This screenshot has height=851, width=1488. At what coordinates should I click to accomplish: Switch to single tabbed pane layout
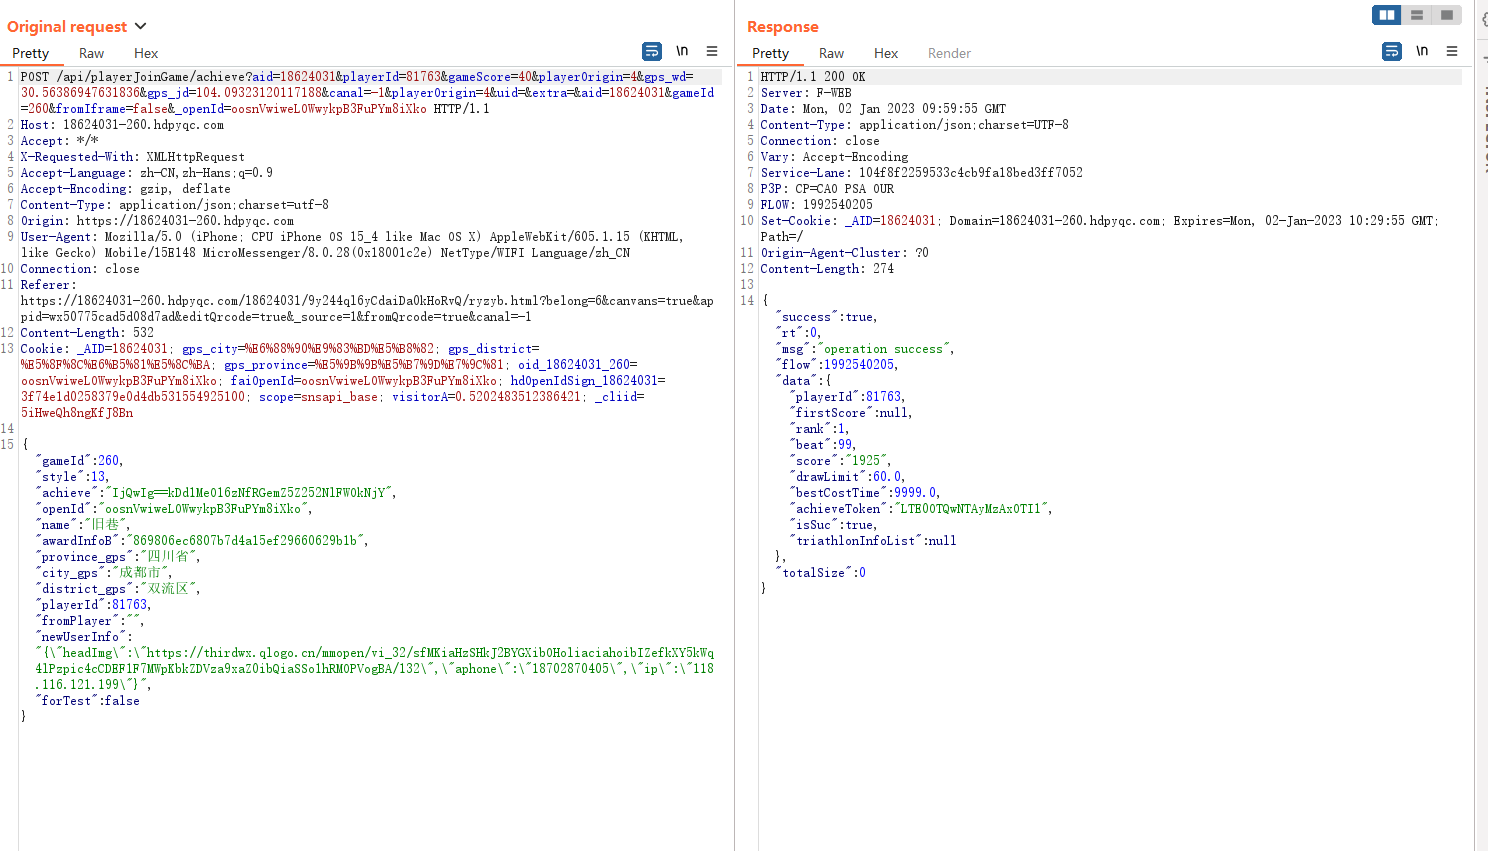(1446, 15)
